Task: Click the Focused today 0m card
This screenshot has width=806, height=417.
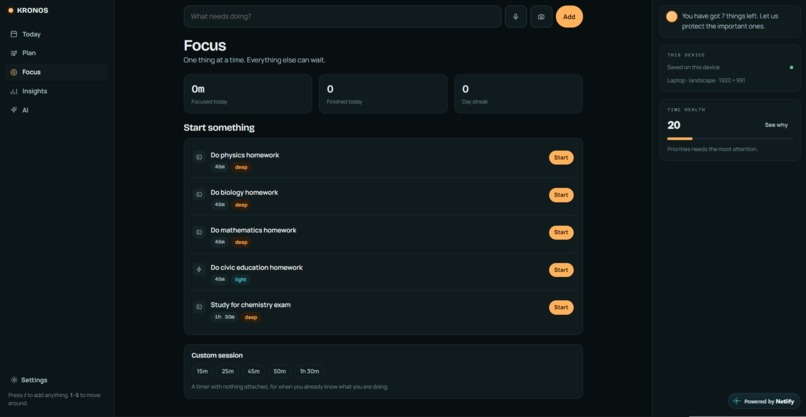Action: pos(248,94)
